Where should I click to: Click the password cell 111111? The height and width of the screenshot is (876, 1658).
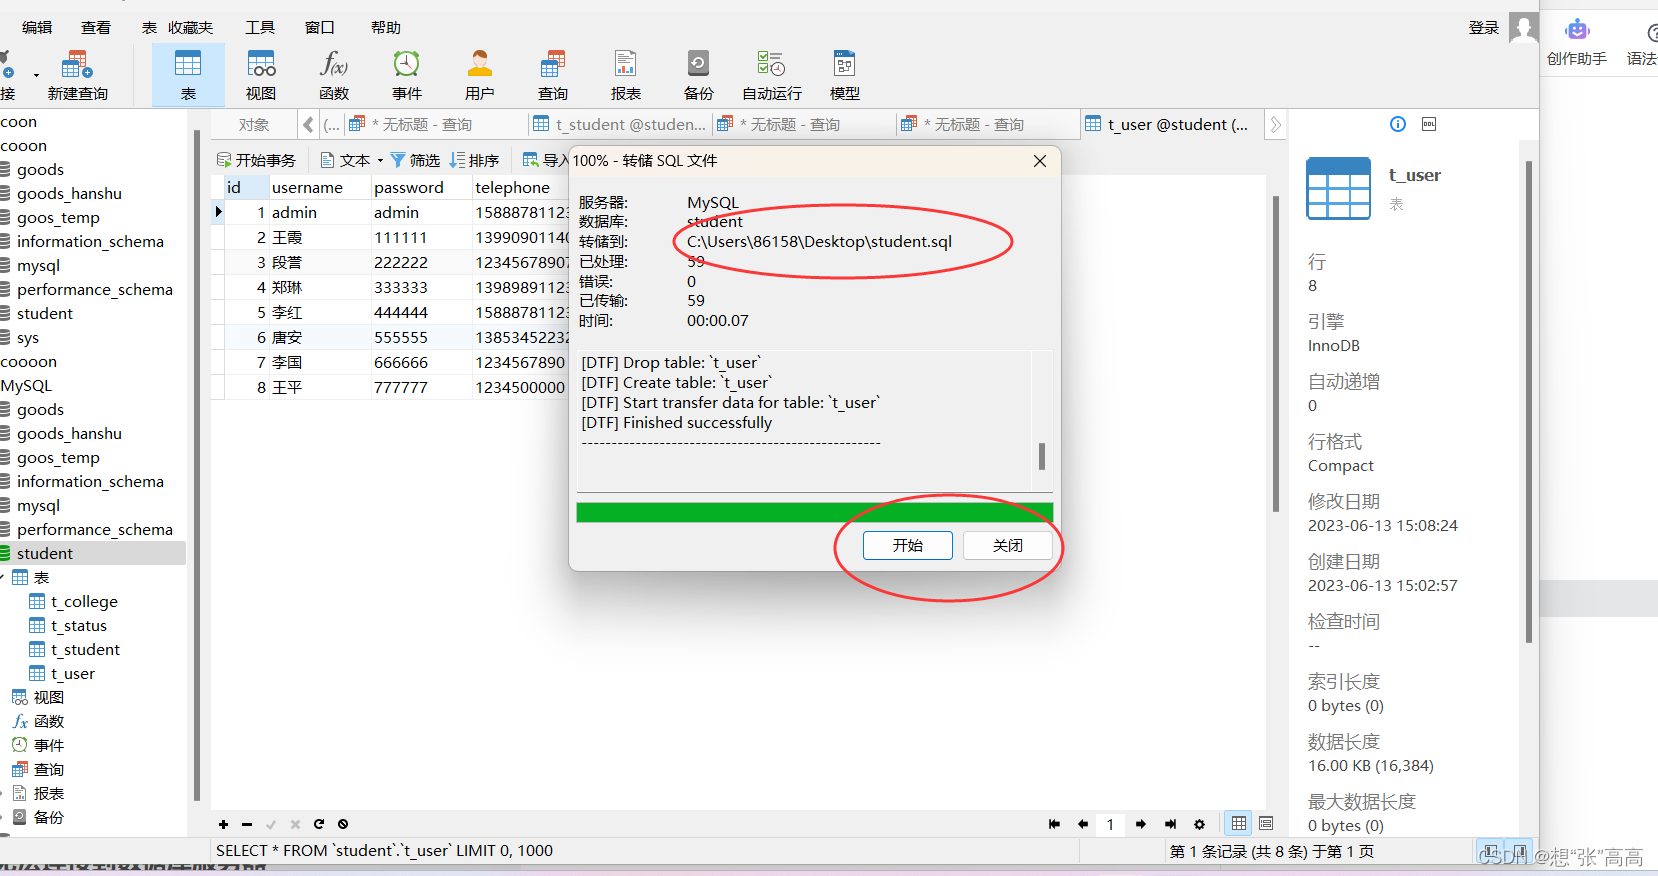point(420,237)
